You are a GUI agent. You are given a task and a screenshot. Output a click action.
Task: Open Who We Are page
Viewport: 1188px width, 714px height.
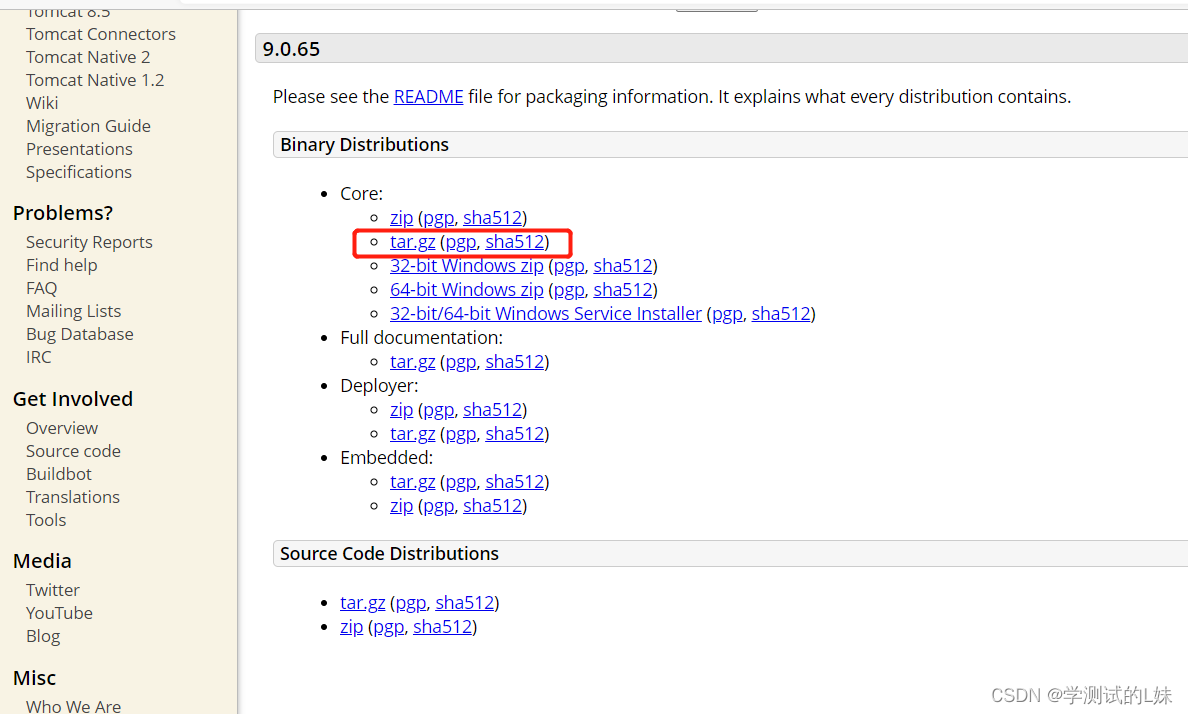pos(73,706)
